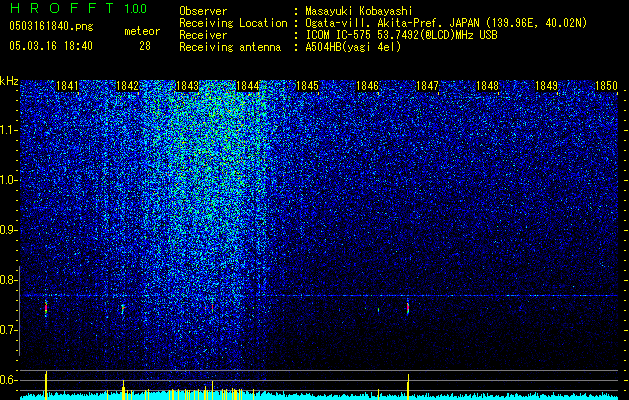Click the 'meteor' count label
Screen dimensions: 629x400
coord(142,31)
